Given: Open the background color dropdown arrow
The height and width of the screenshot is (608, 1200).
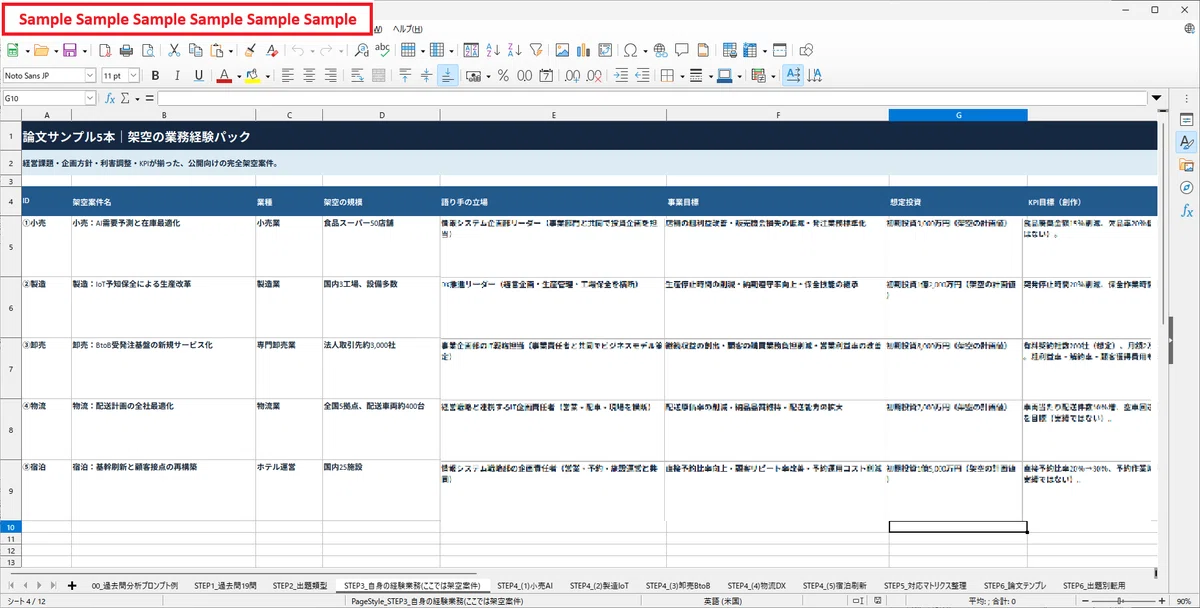Looking at the screenshot, I should point(267,75).
